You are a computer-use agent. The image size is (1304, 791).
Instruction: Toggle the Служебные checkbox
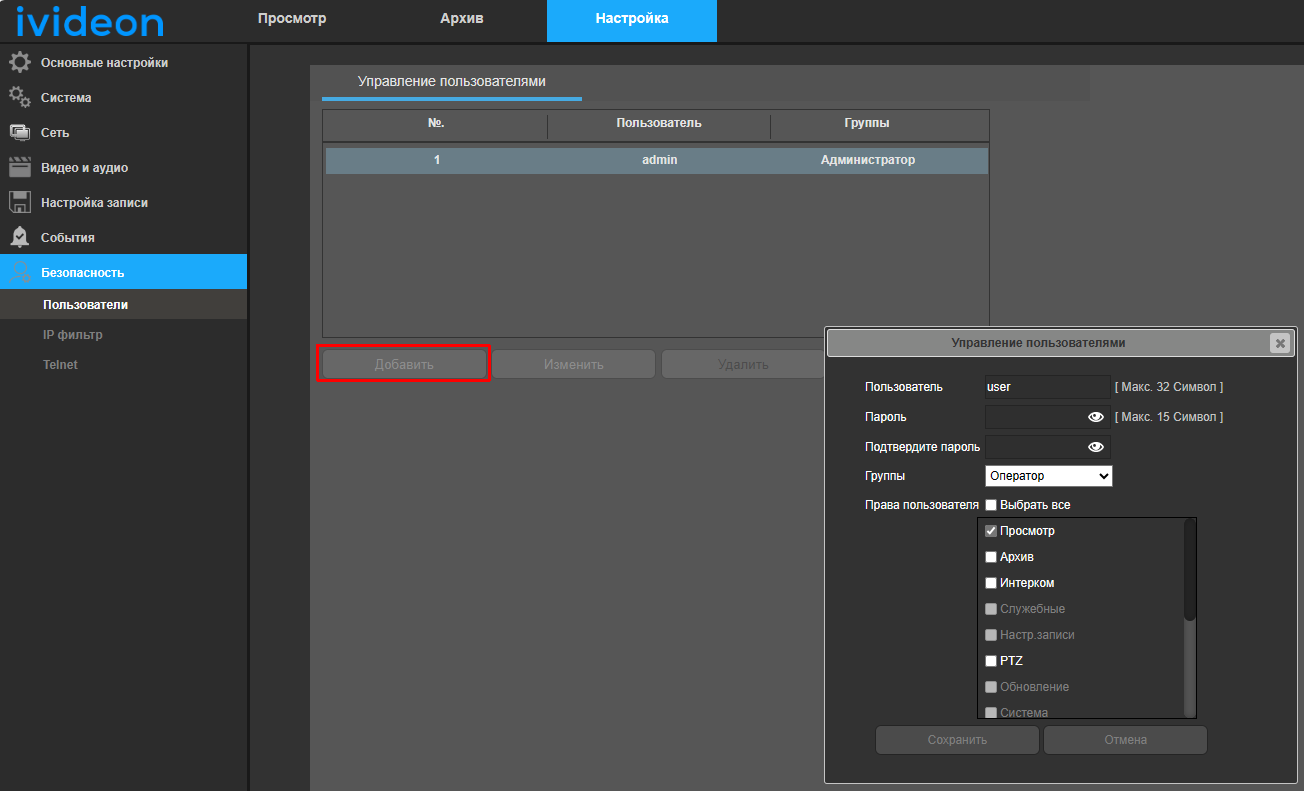tap(991, 609)
